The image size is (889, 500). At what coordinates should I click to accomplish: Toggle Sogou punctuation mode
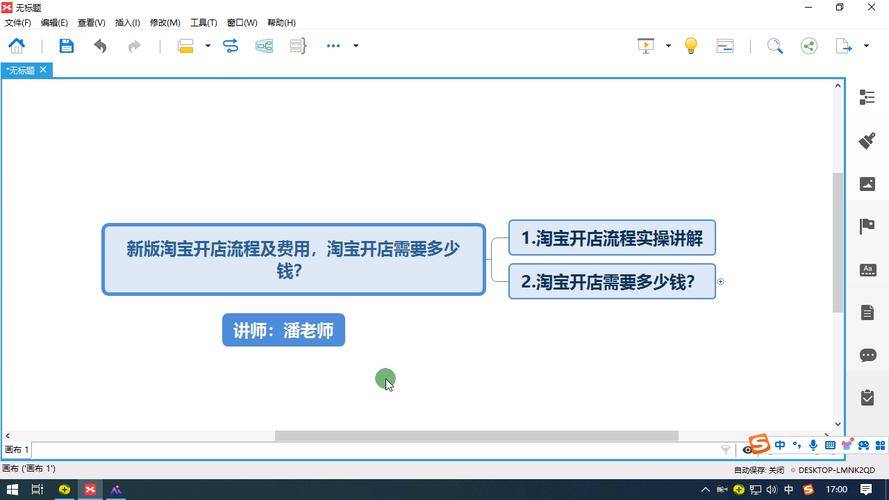click(x=797, y=446)
